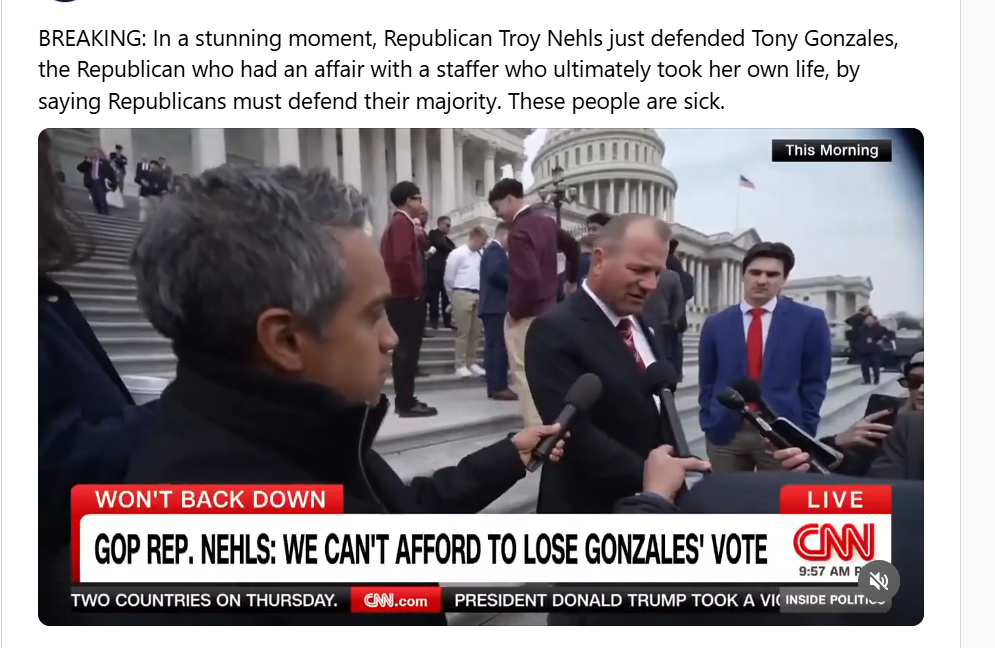995x648 pixels.
Task: Click the Nehls headline in the chyron
Action: click(430, 549)
